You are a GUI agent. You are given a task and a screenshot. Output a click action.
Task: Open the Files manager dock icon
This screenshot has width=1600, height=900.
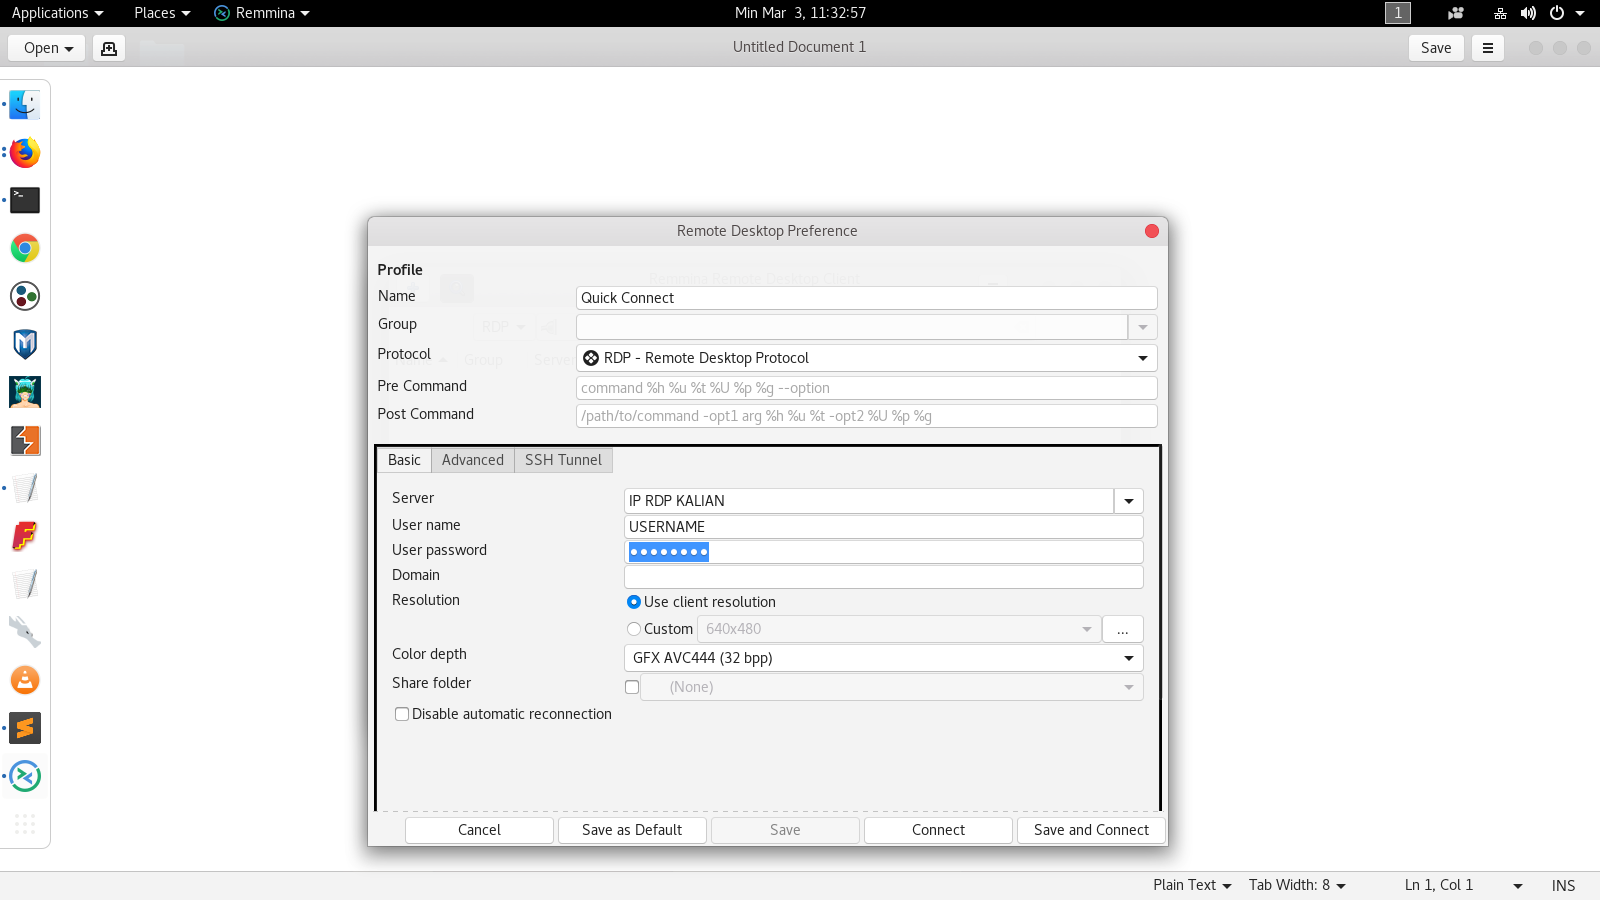(x=25, y=104)
